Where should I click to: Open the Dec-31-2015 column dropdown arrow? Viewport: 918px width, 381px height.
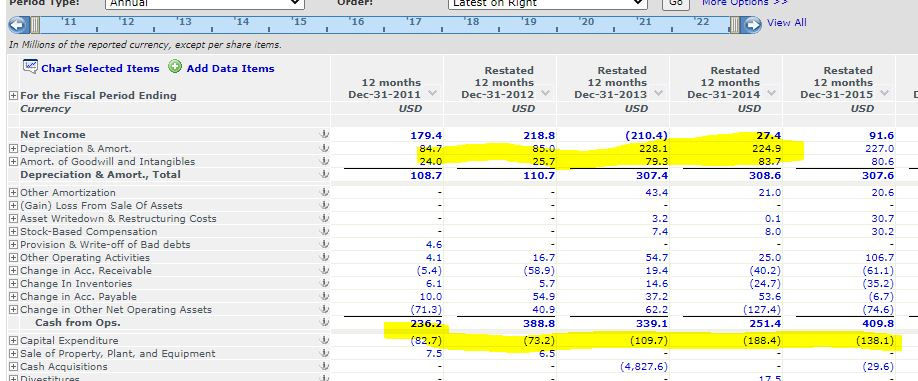point(884,93)
